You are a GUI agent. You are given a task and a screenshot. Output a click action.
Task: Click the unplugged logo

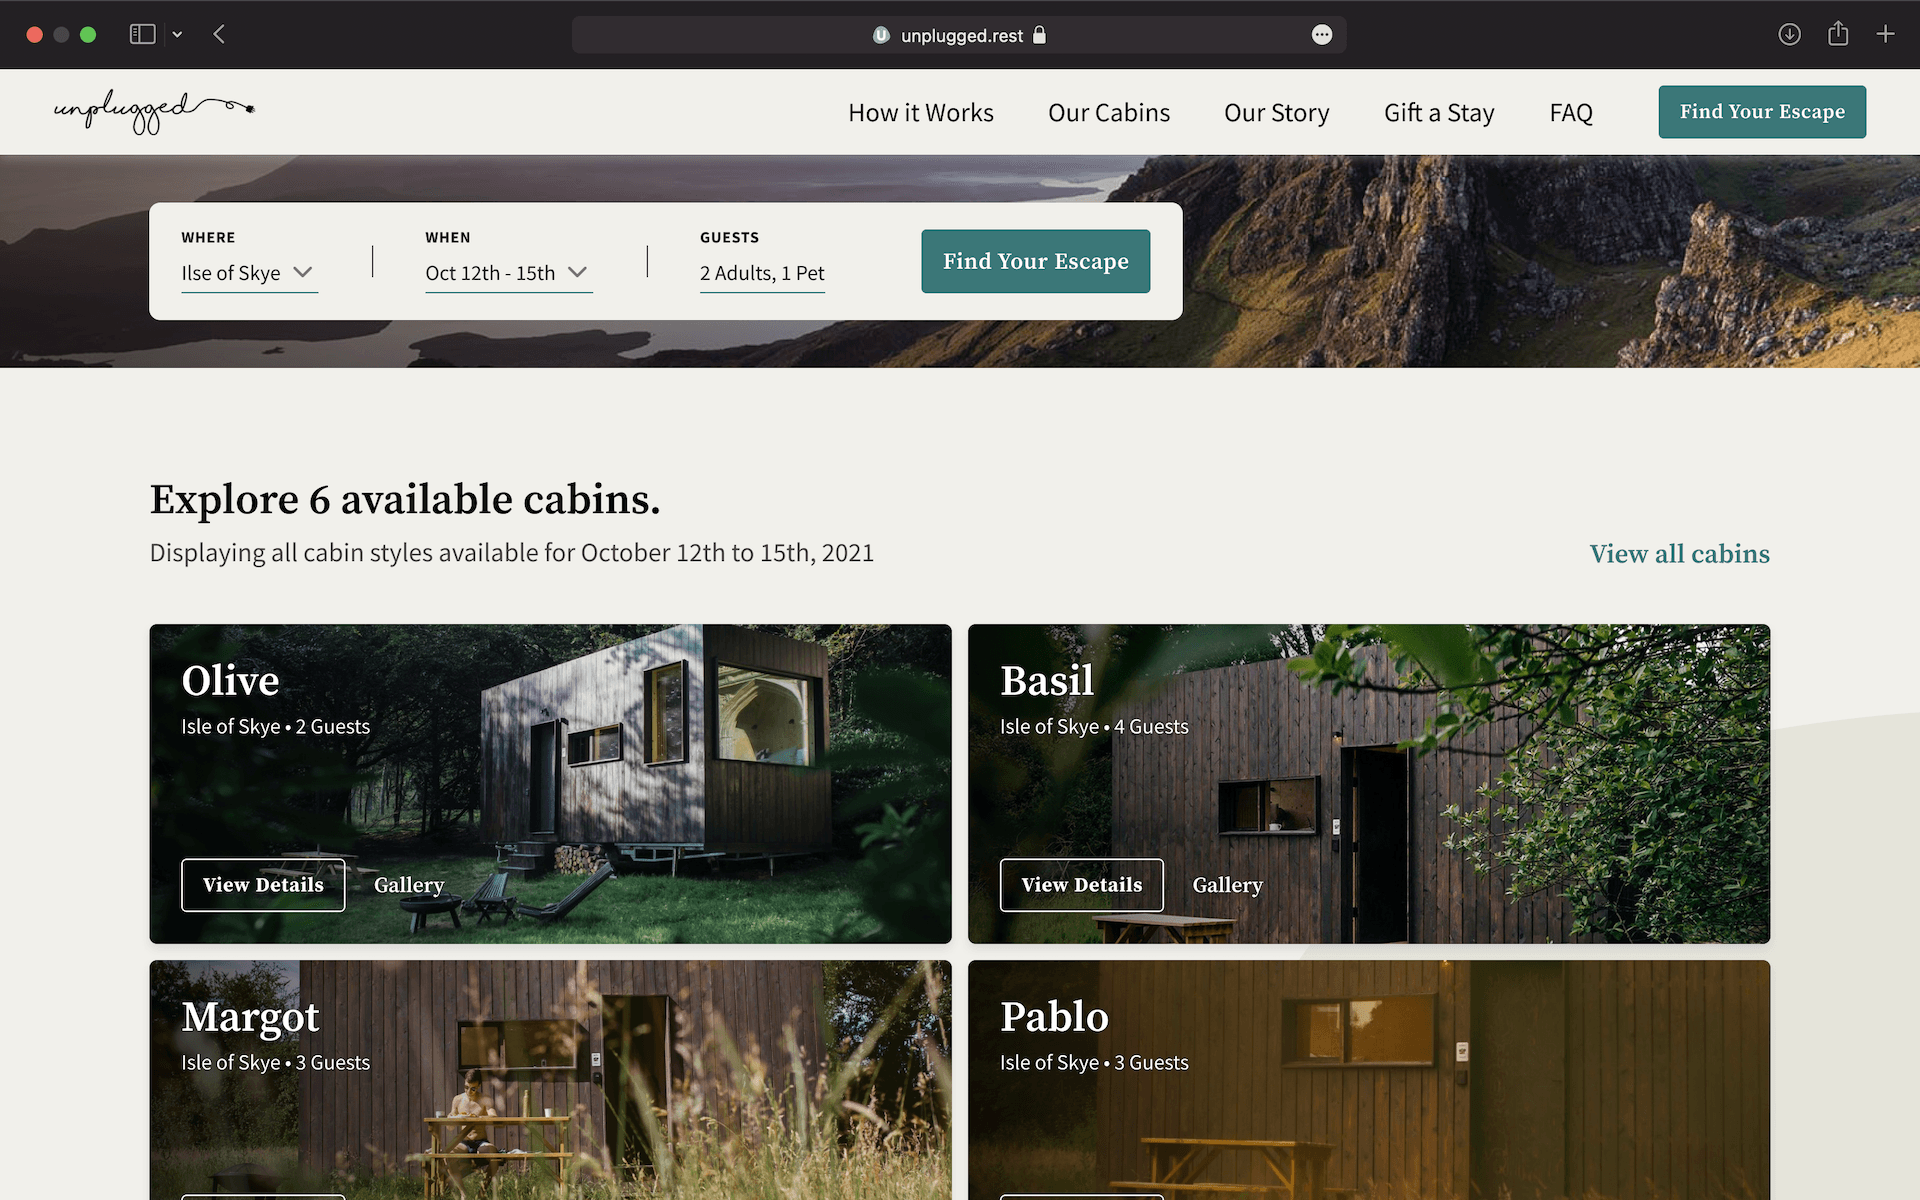pyautogui.click(x=154, y=112)
